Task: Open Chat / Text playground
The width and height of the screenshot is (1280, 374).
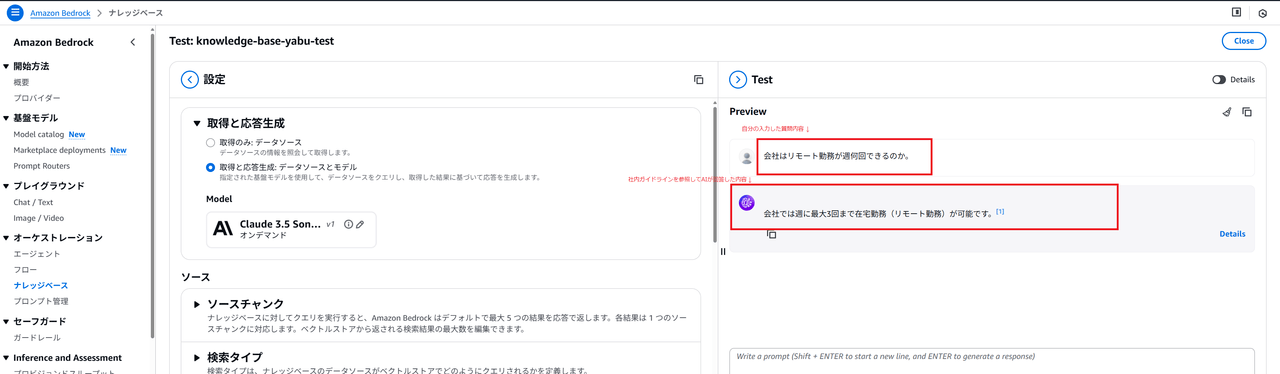Action: point(33,202)
